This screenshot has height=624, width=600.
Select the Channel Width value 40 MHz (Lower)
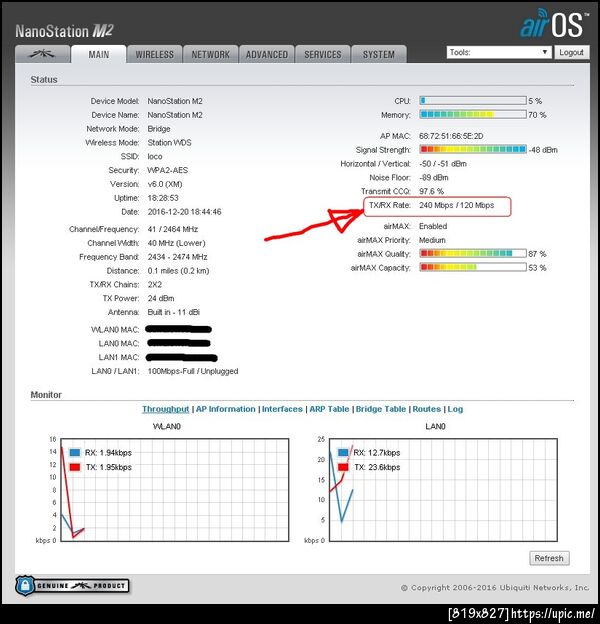click(176, 243)
